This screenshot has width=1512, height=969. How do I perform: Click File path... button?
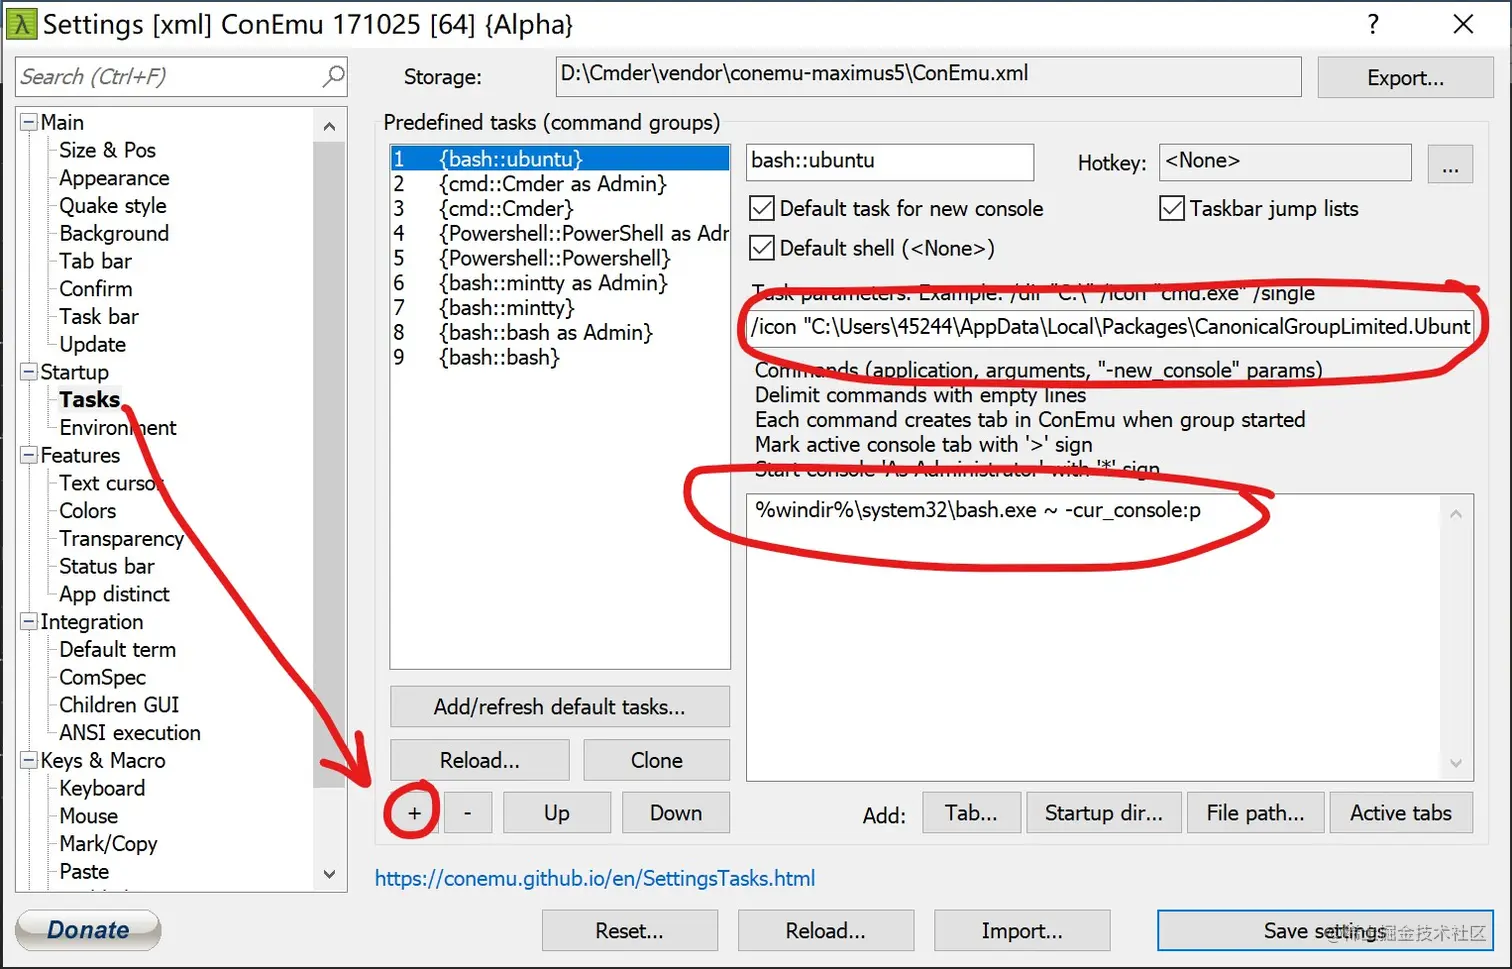[1255, 813]
